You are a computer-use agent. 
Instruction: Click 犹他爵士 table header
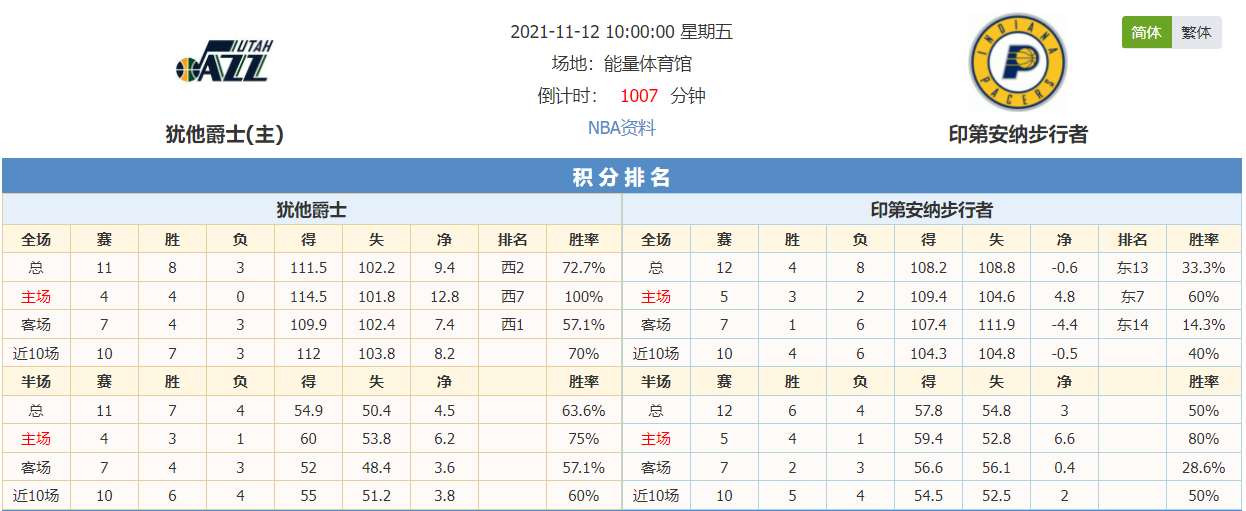[x=312, y=210]
